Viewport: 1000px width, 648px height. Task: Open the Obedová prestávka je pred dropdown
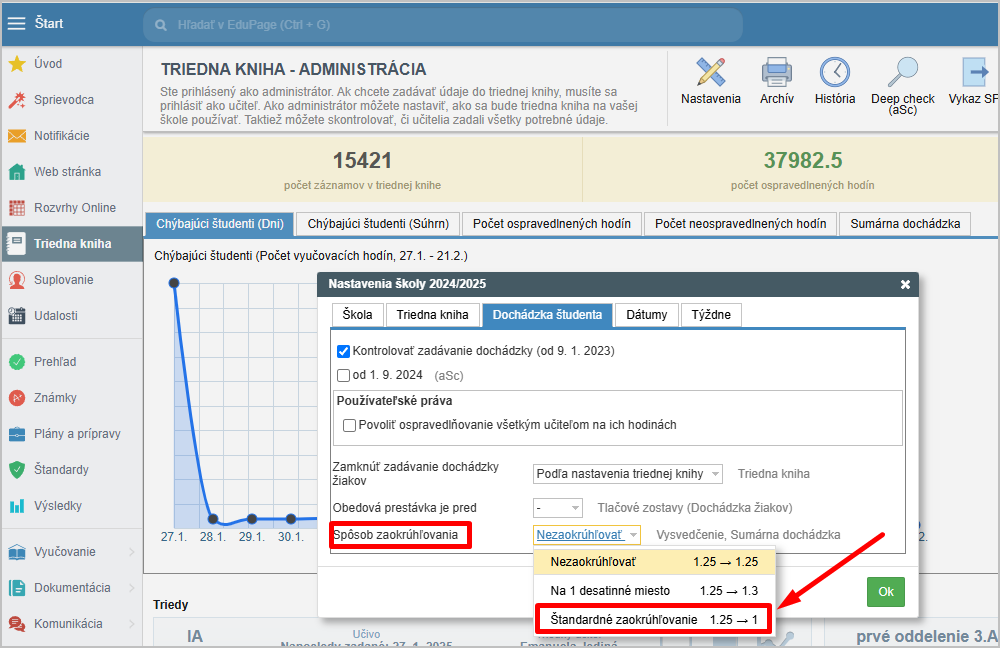coord(557,508)
